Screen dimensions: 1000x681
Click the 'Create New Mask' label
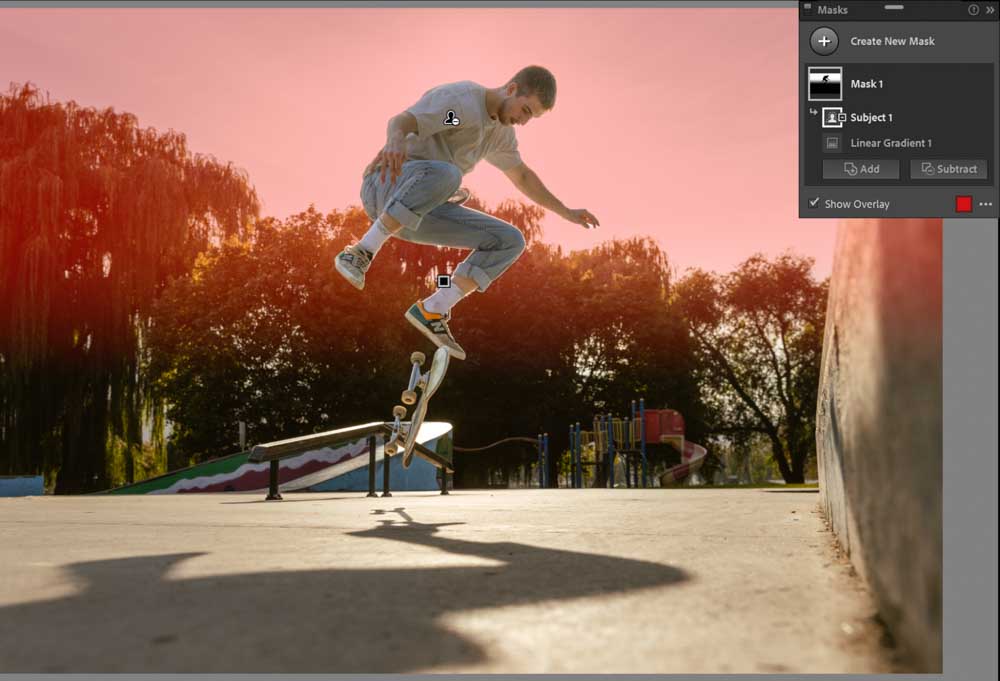coord(892,41)
